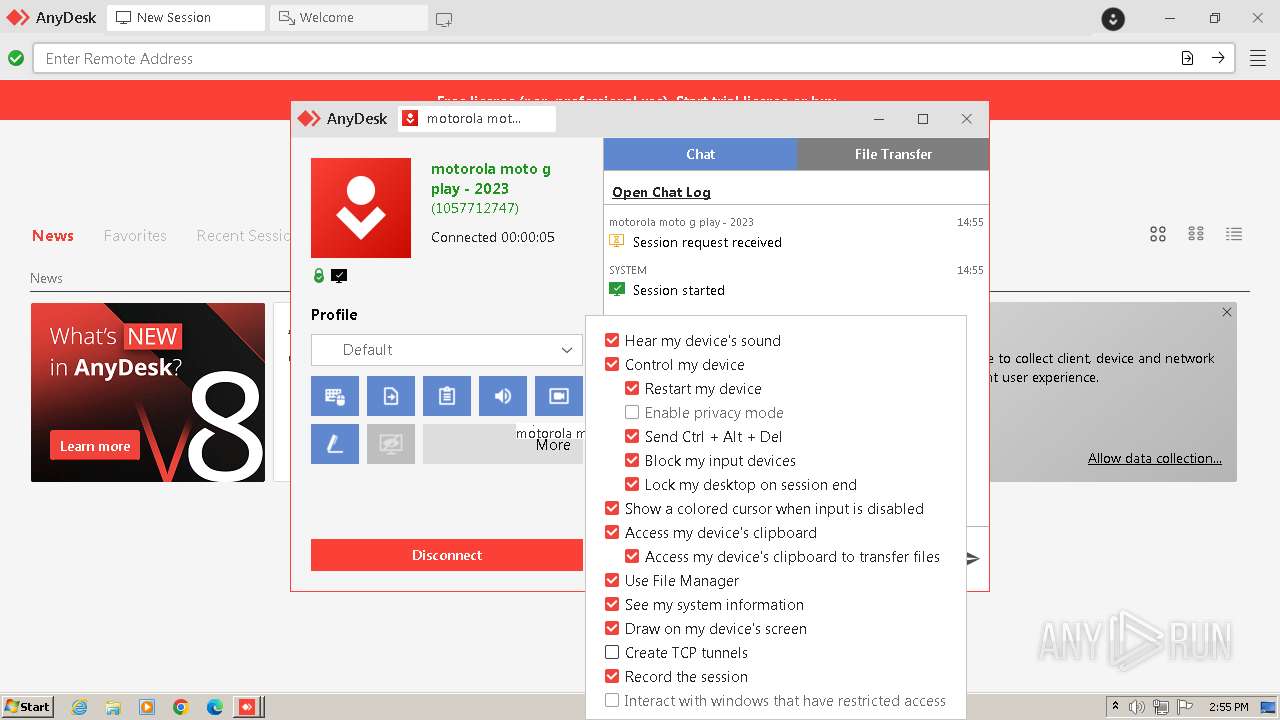The width and height of the screenshot is (1280, 720).
Task: Open Internet Explorer from taskbar
Action: [x=79, y=707]
